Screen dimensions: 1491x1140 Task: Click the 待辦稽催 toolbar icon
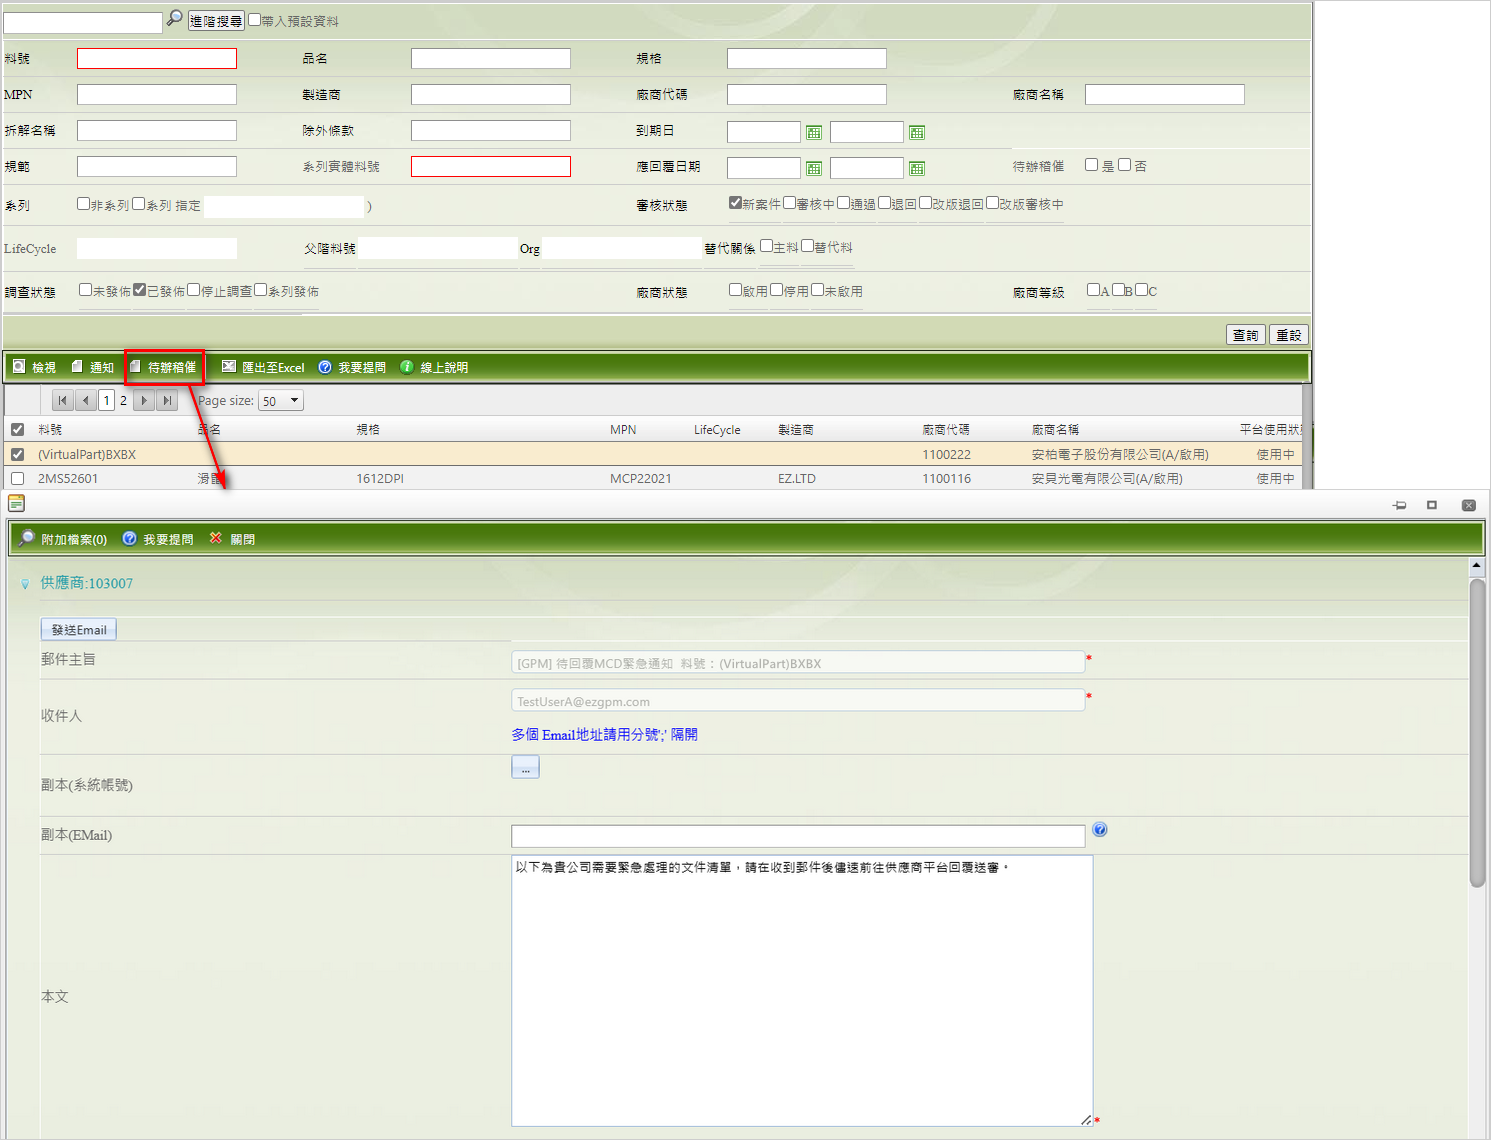(x=135, y=367)
